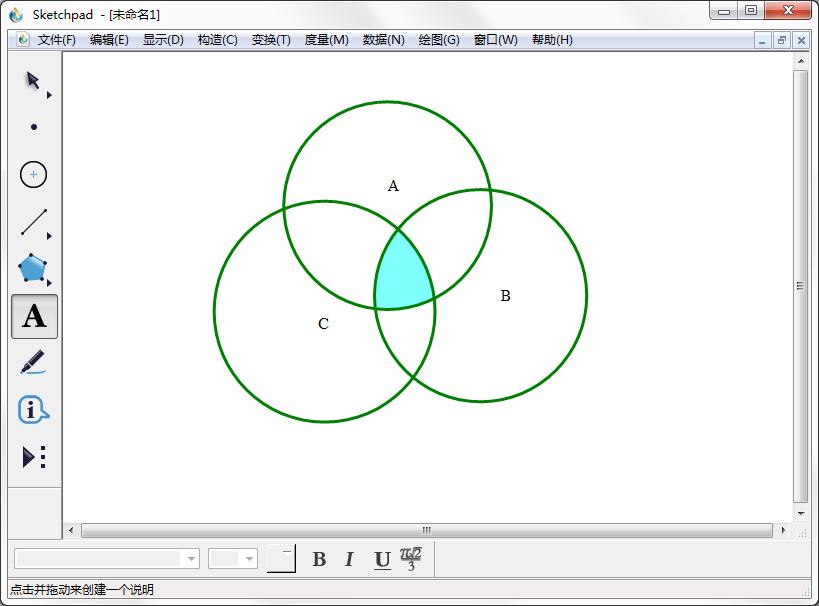This screenshot has height=606, width=819.
Task: Click the vertical scrollbar down arrow
Action: pos(801,514)
